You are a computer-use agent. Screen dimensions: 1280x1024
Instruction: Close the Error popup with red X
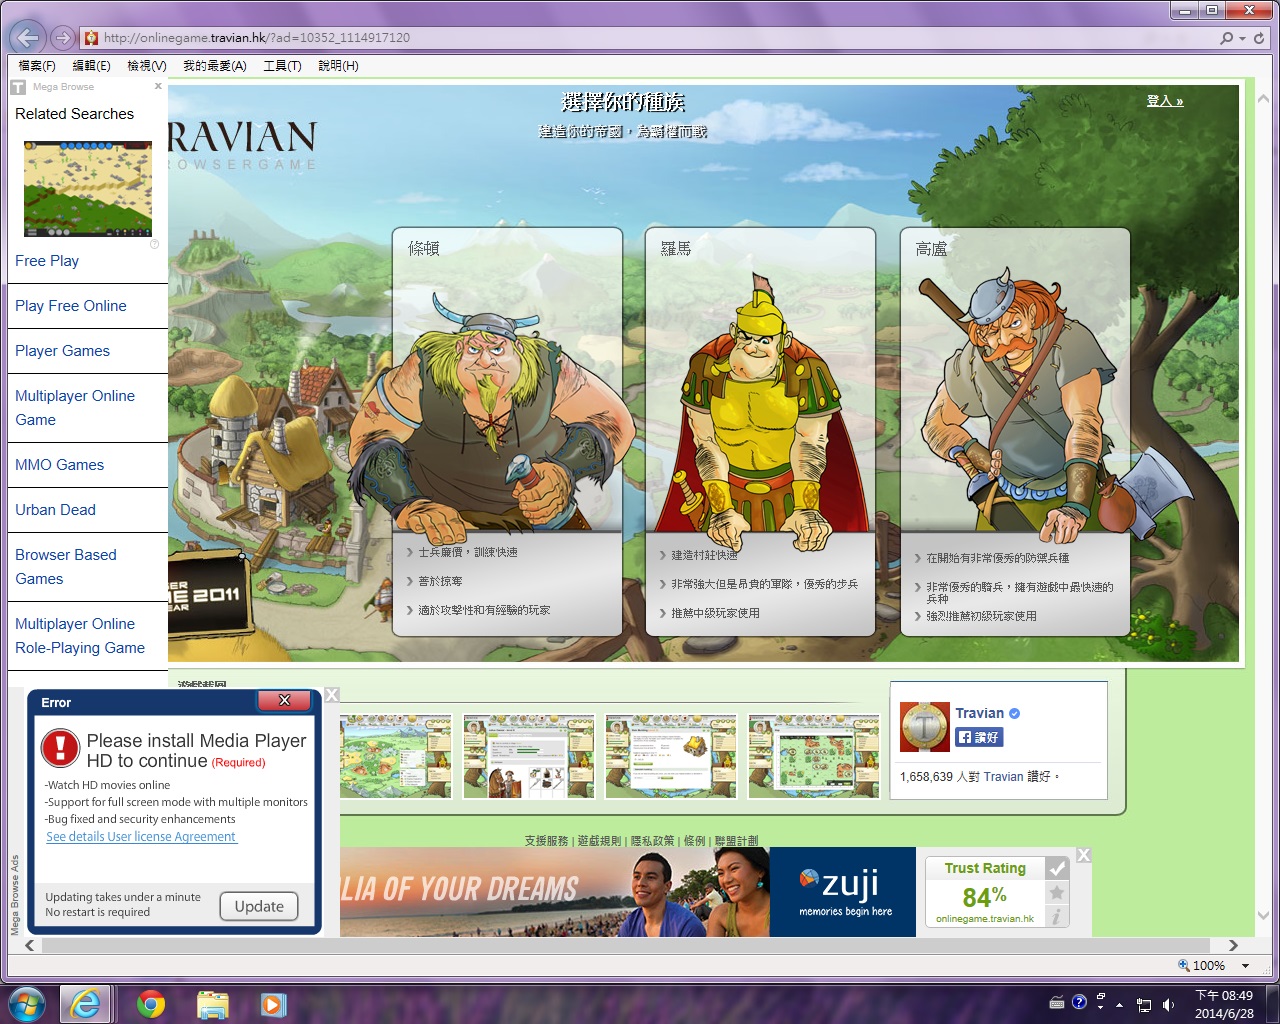click(x=284, y=701)
